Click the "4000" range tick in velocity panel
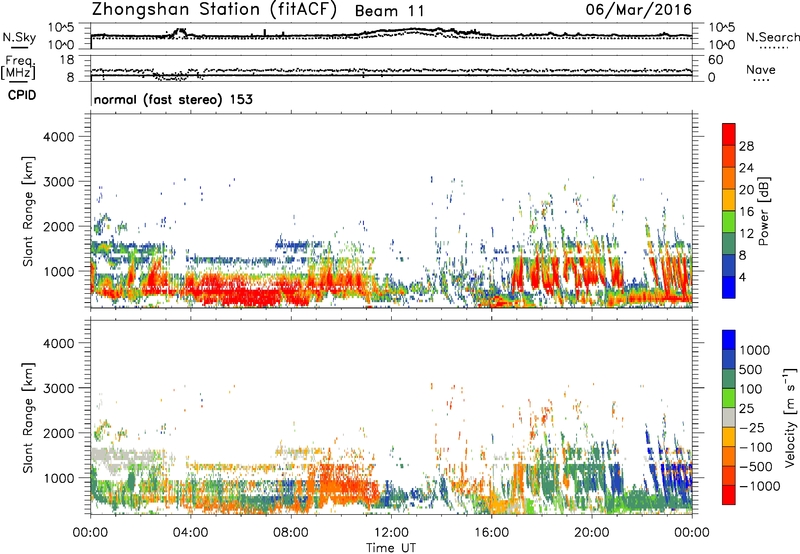The width and height of the screenshot is (800, 554). tap(59, 343)
